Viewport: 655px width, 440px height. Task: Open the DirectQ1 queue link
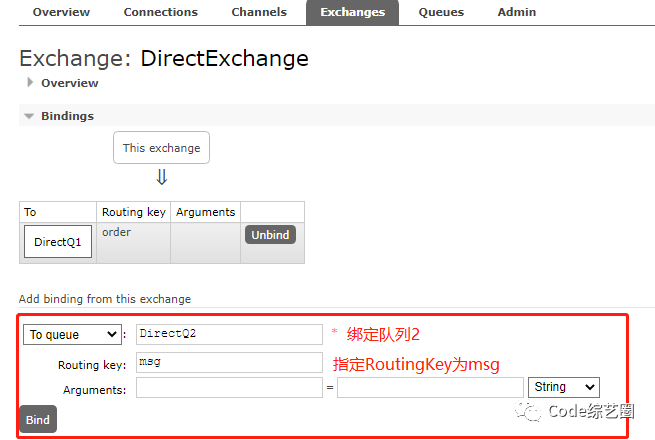coord(58,242)
